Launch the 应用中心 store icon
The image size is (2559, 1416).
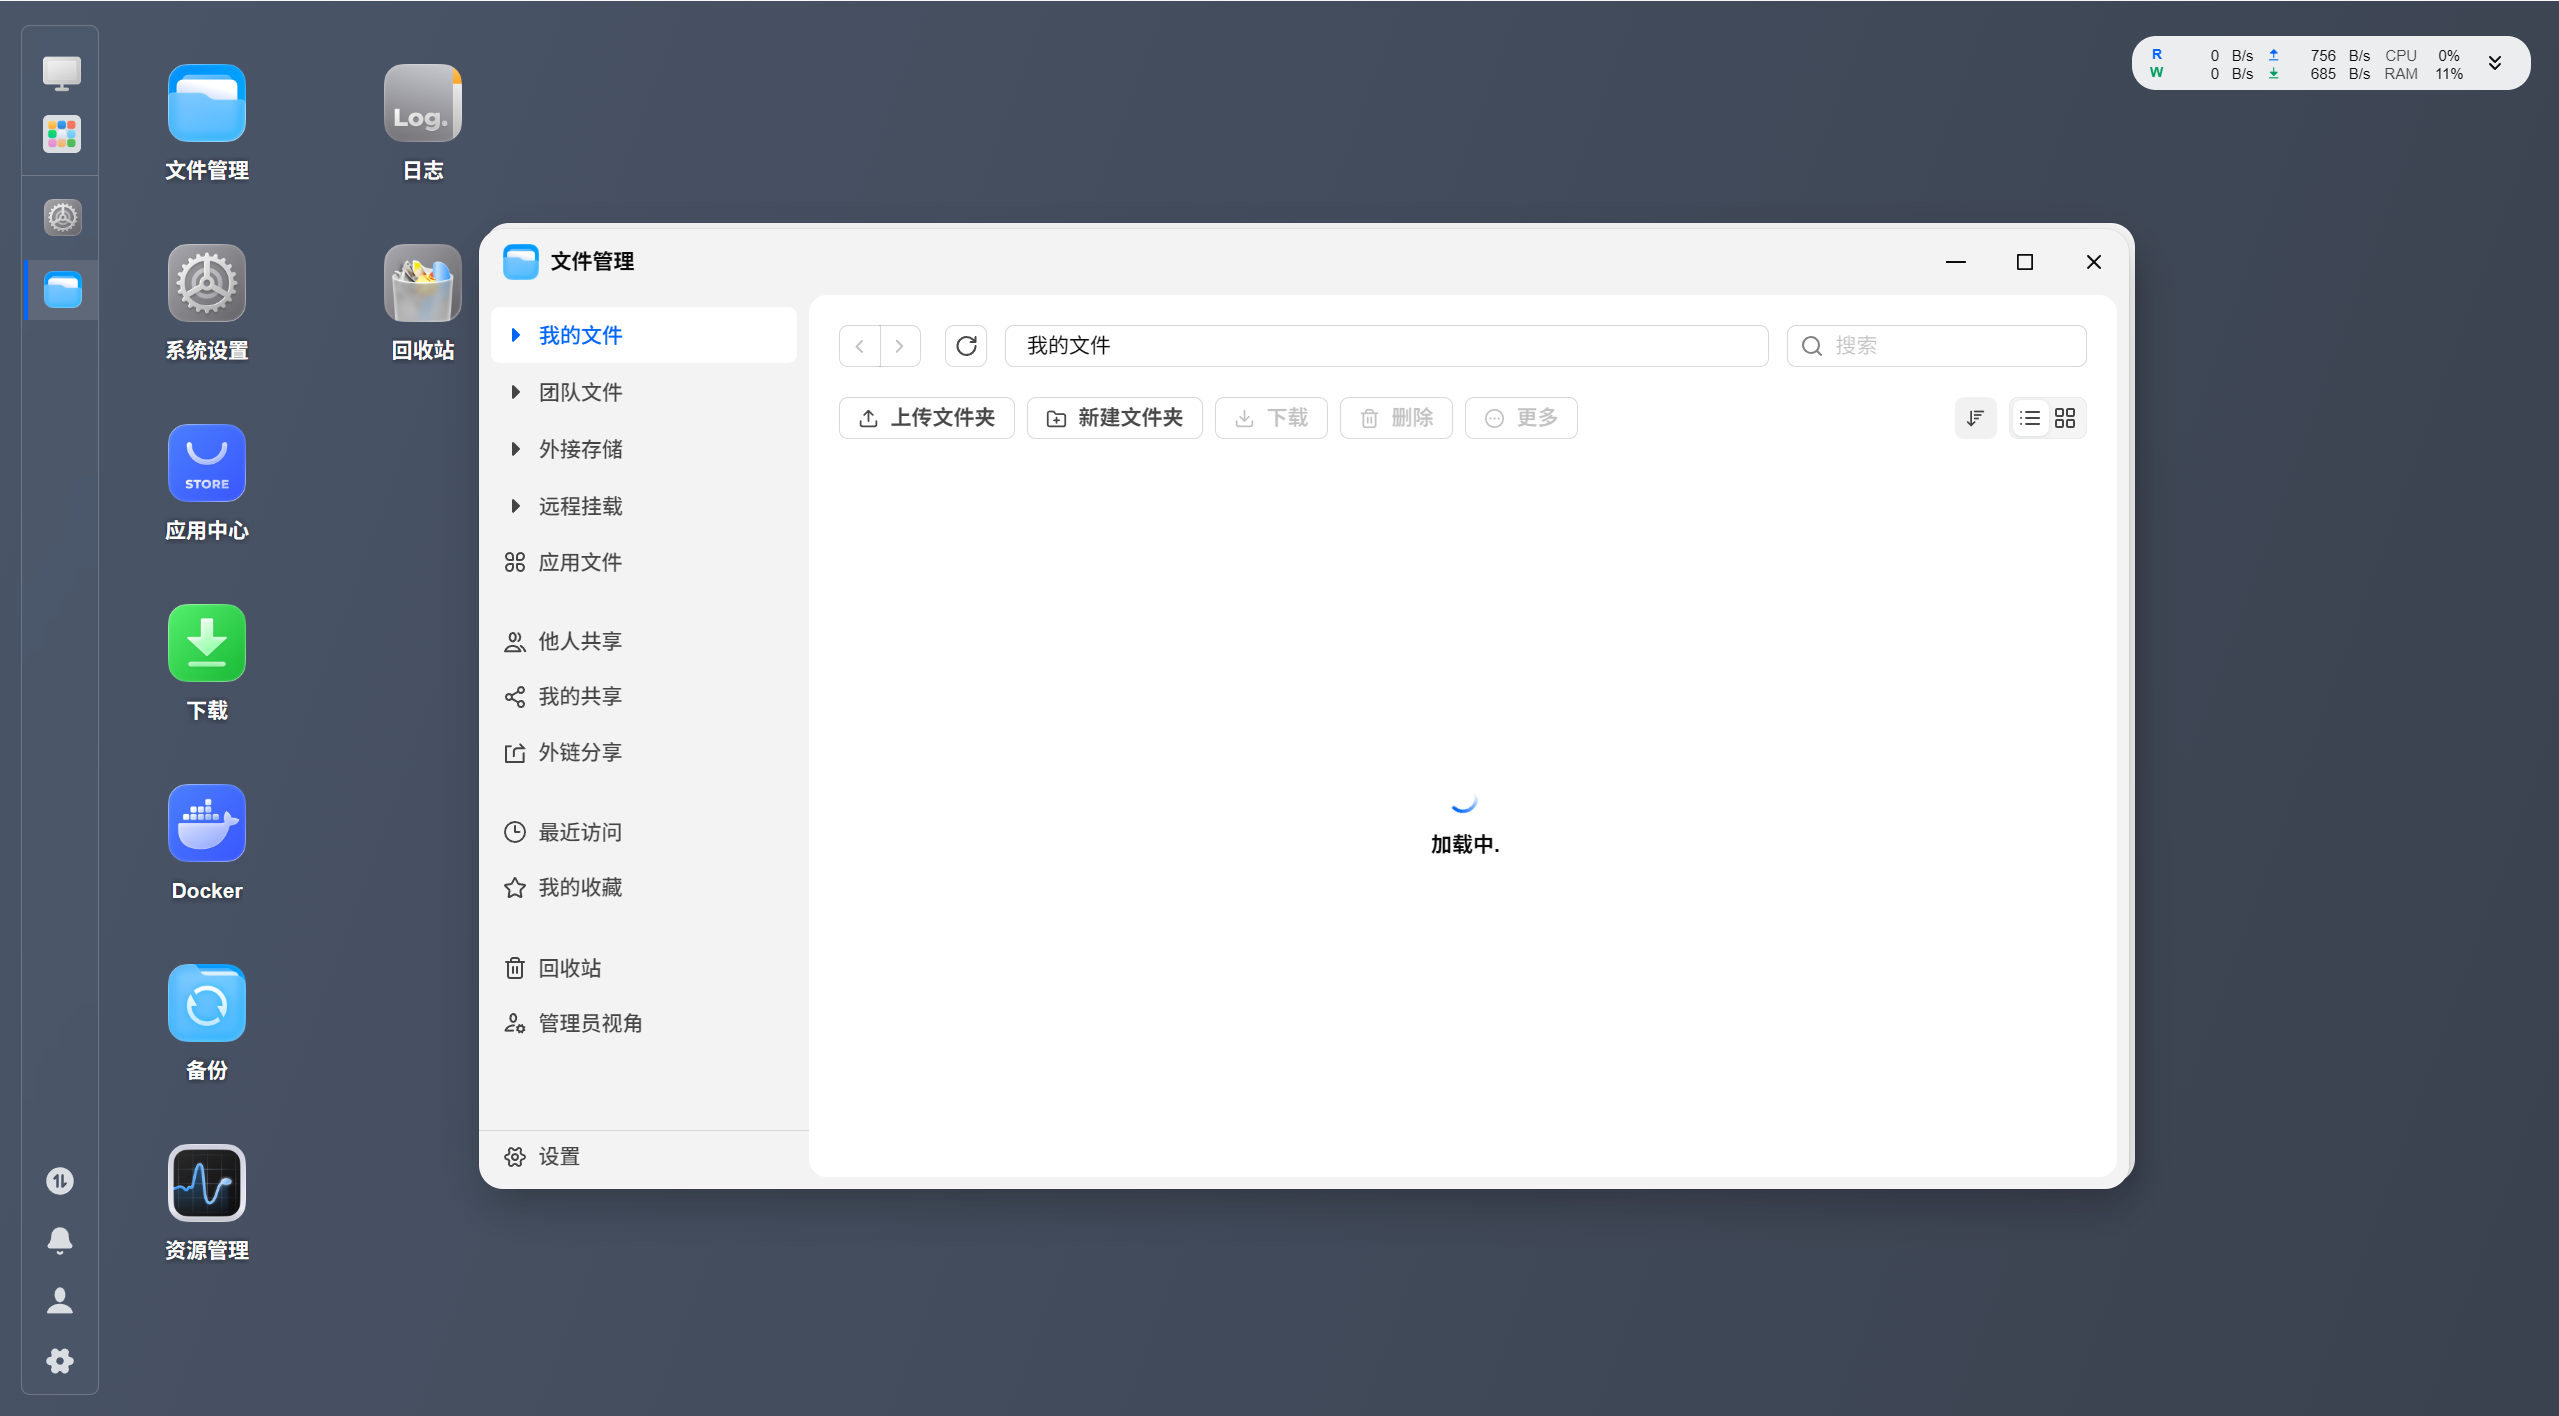coord(207,463)
